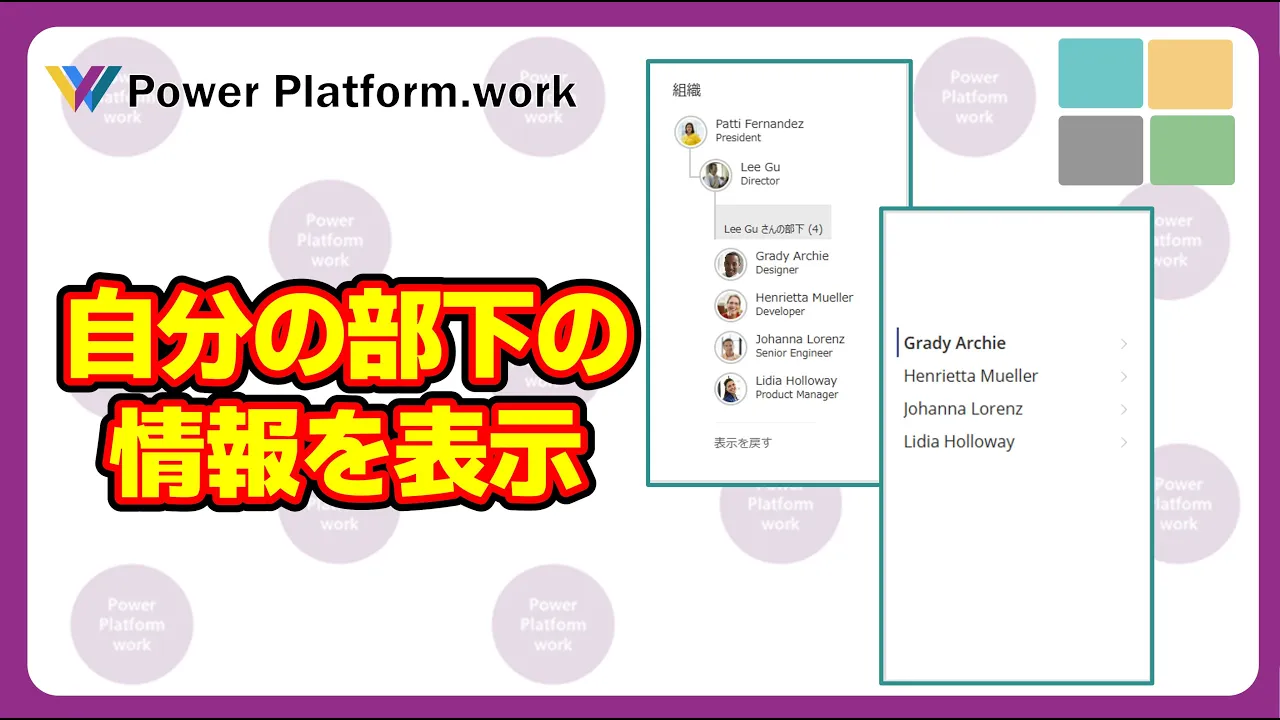Open Lidia Holloway's chevron arrow

[1124, 443]
